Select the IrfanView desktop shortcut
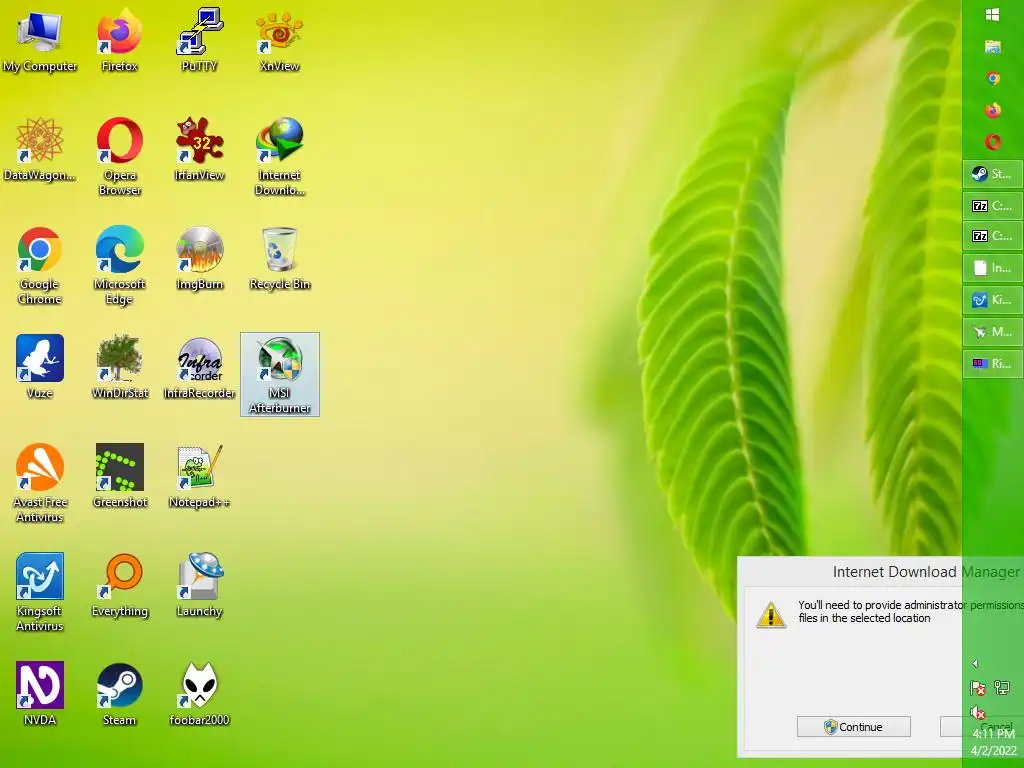The image size is (1024, 768). (x=199, y=150)
